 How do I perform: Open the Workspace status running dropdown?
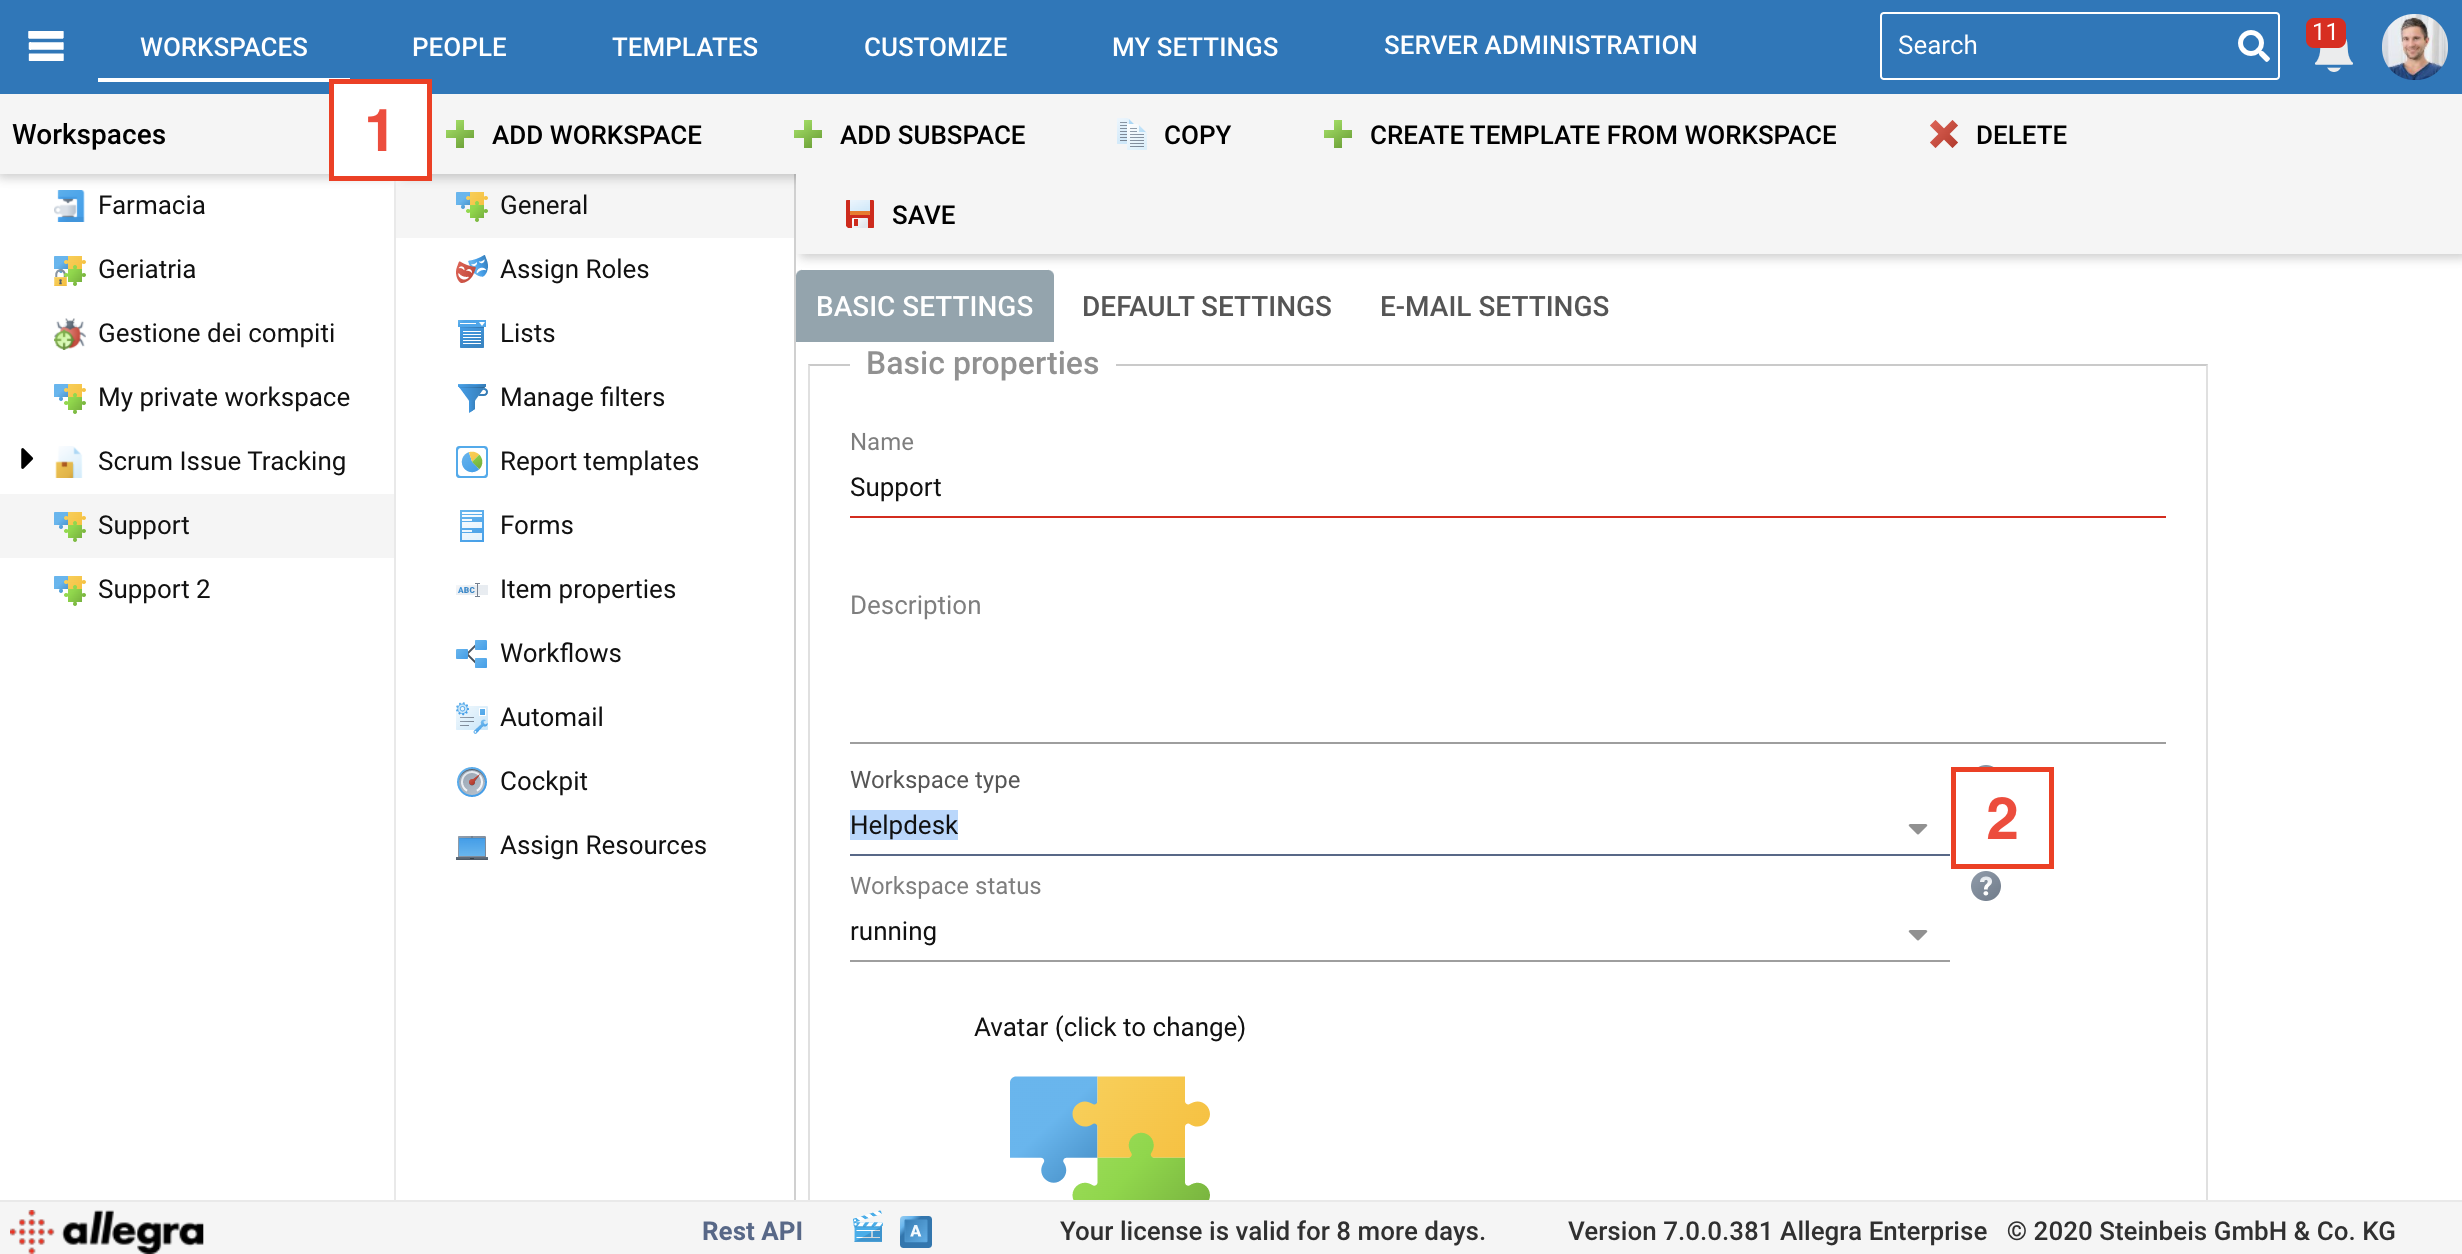(x=1917, y=934)
